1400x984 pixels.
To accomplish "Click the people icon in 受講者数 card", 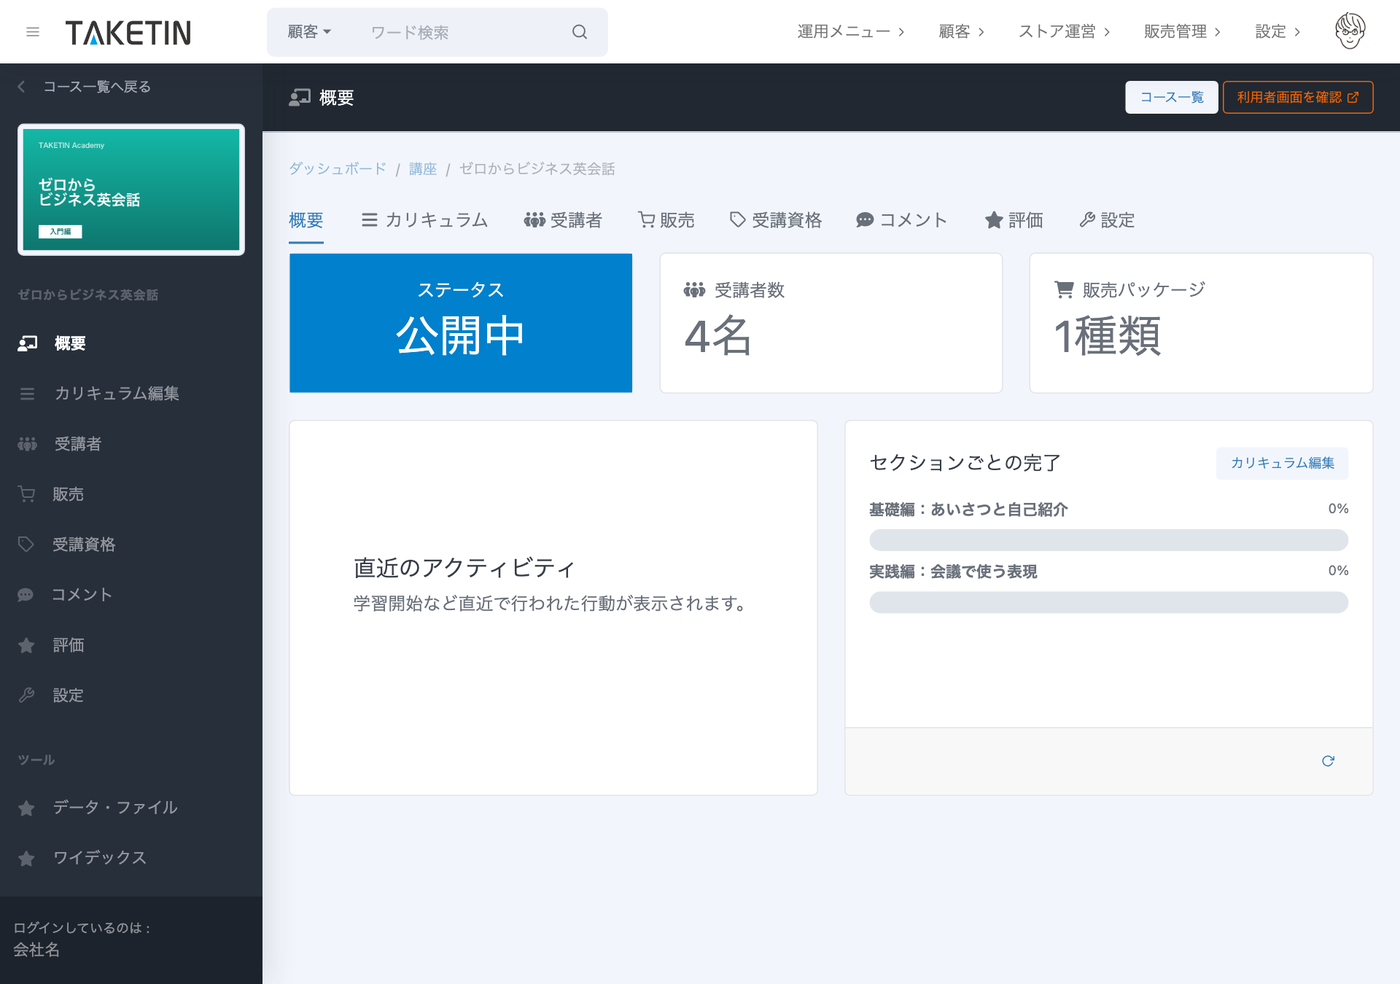I will pyautogui.click(x=694, y=290).
